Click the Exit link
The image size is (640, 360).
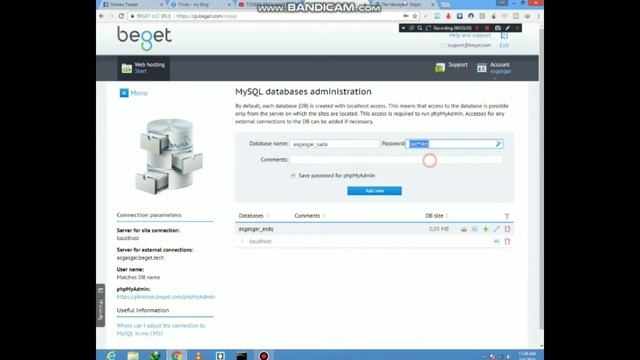pos(504,45)
